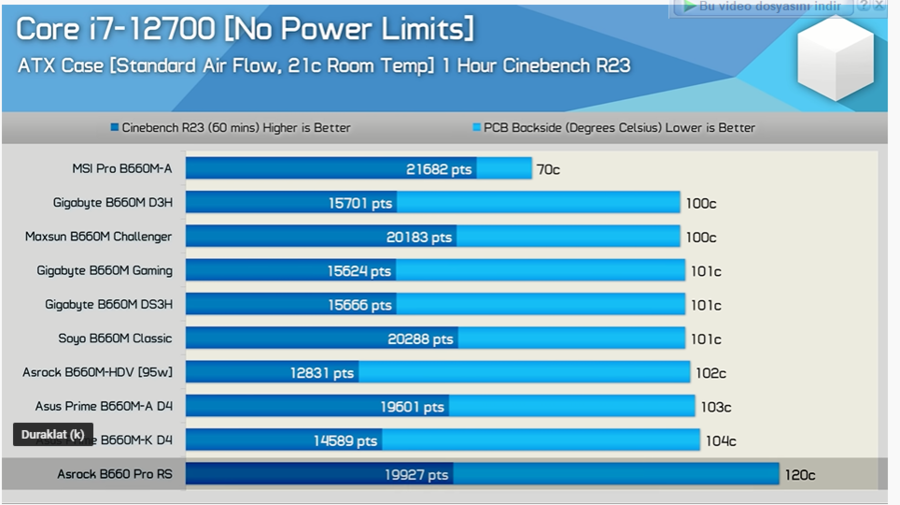This screenshot has height=505, width=900.
Task: Click the '19601 pts' score value
Action: (x=412, y=407)
